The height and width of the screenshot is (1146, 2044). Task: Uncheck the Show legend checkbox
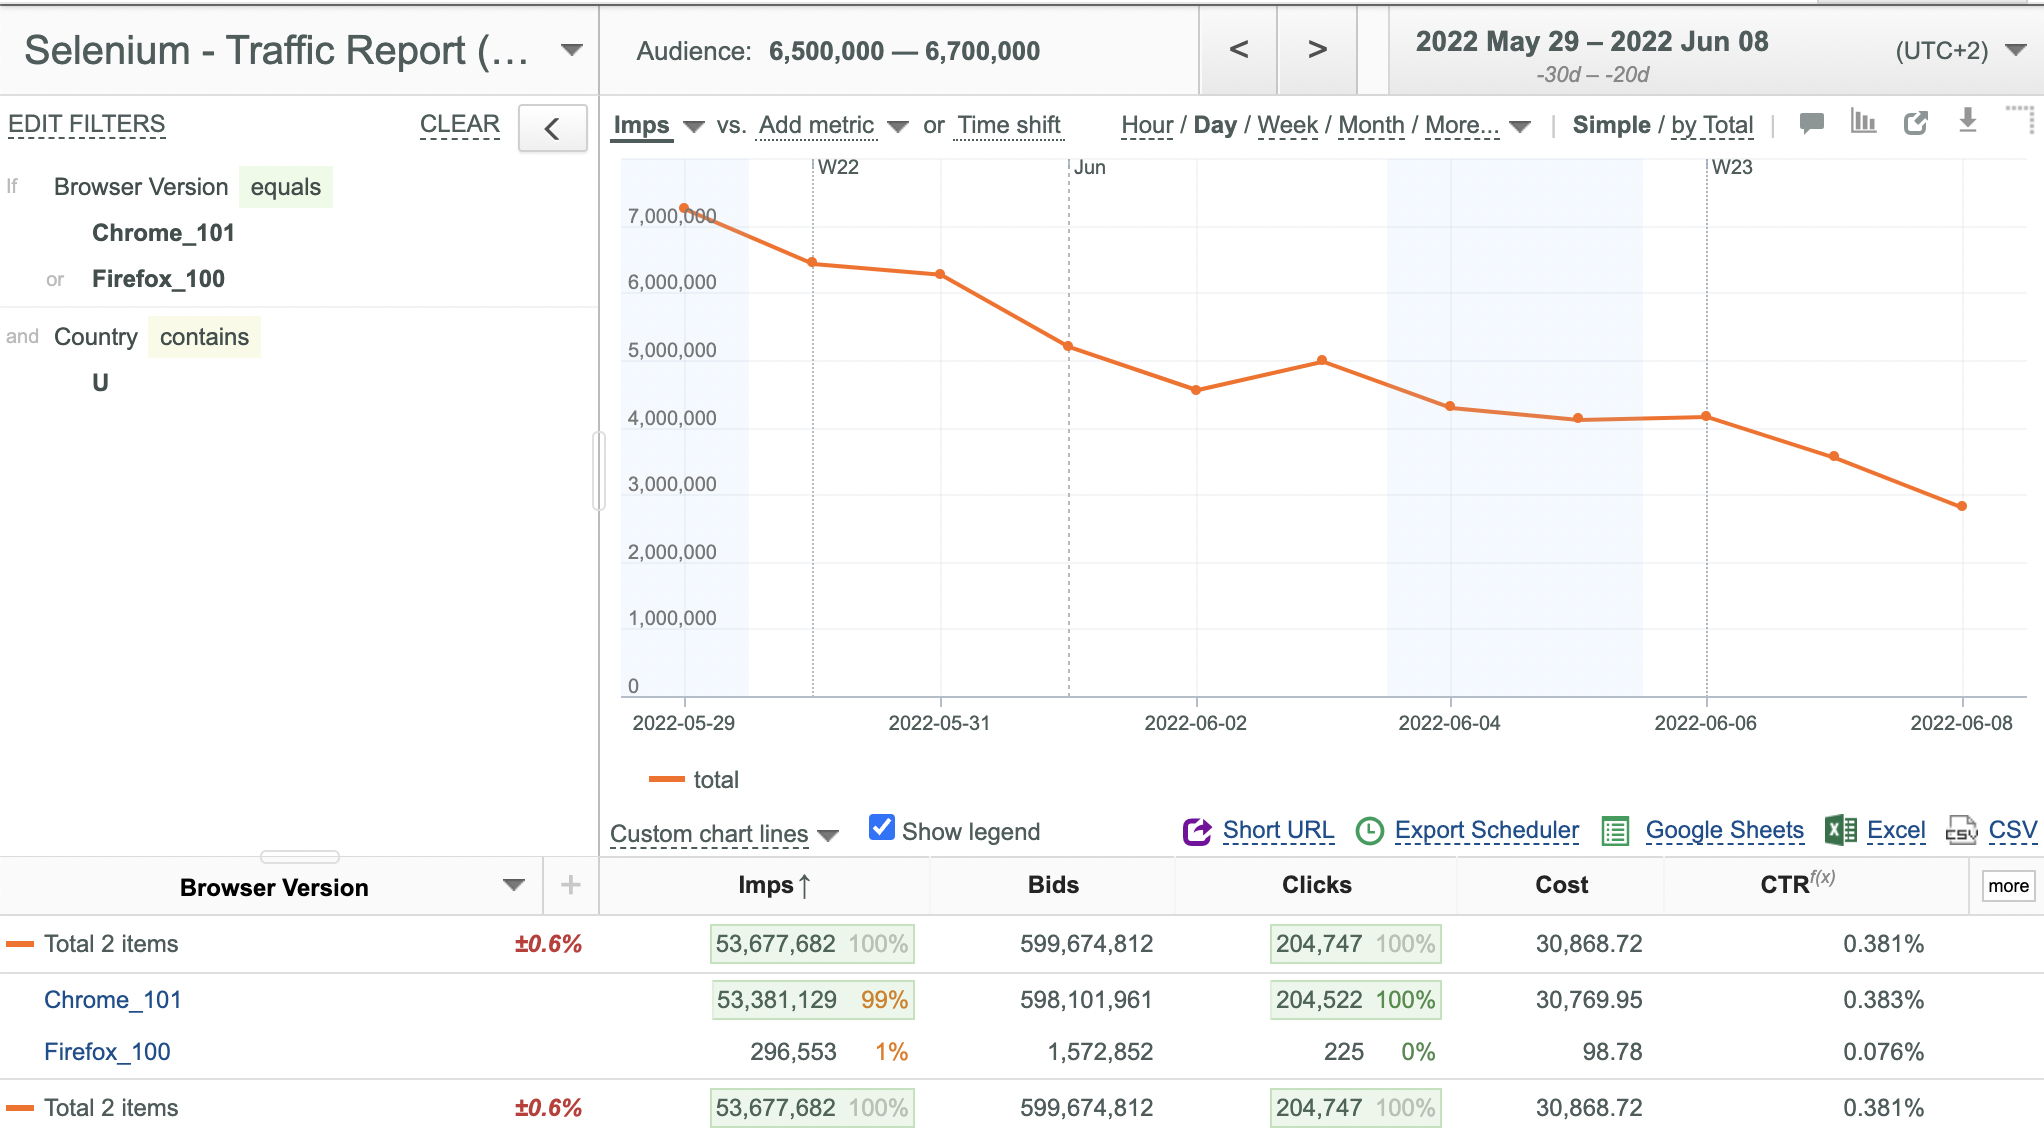point(881,827)
